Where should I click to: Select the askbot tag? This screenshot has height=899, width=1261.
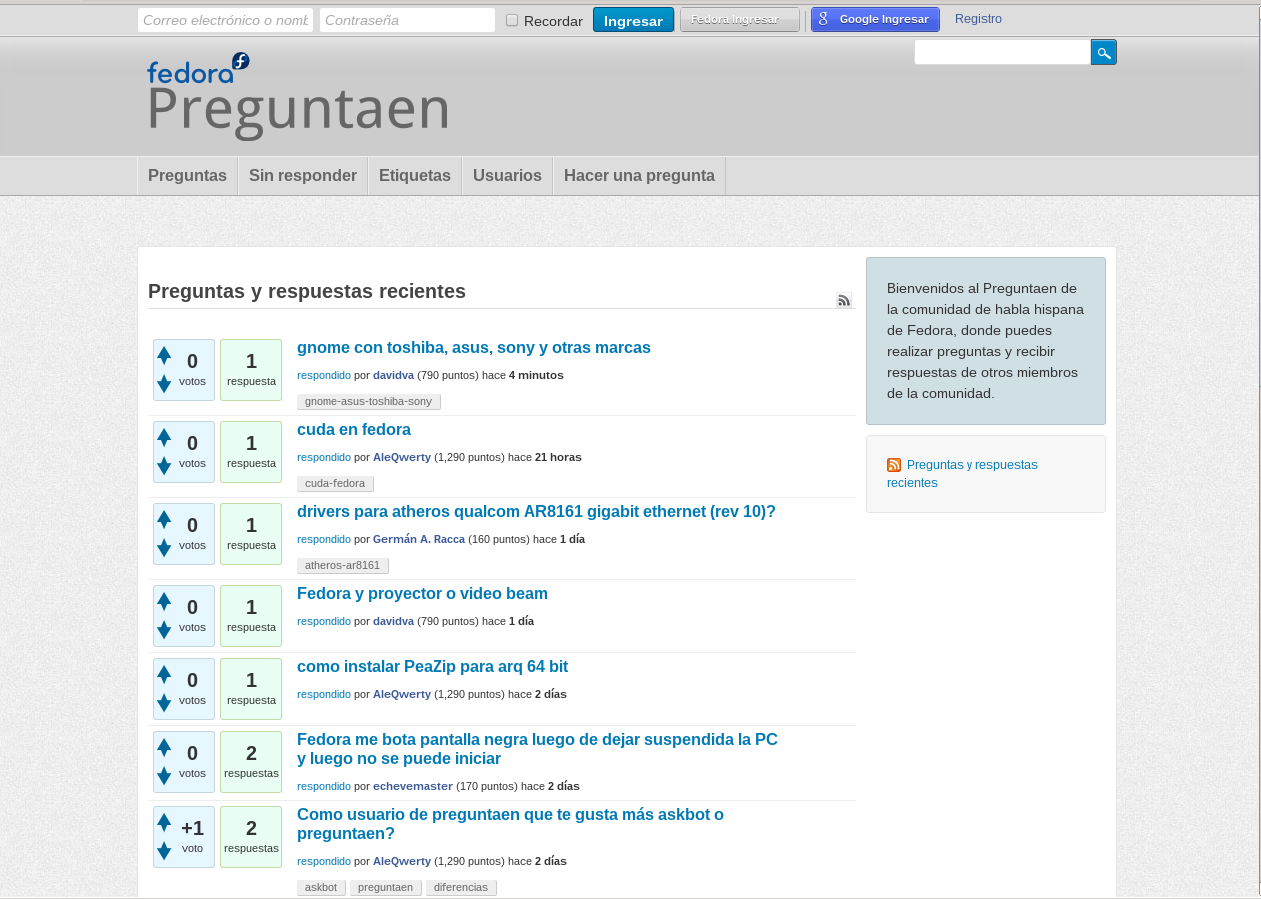[x=321, y=887]
